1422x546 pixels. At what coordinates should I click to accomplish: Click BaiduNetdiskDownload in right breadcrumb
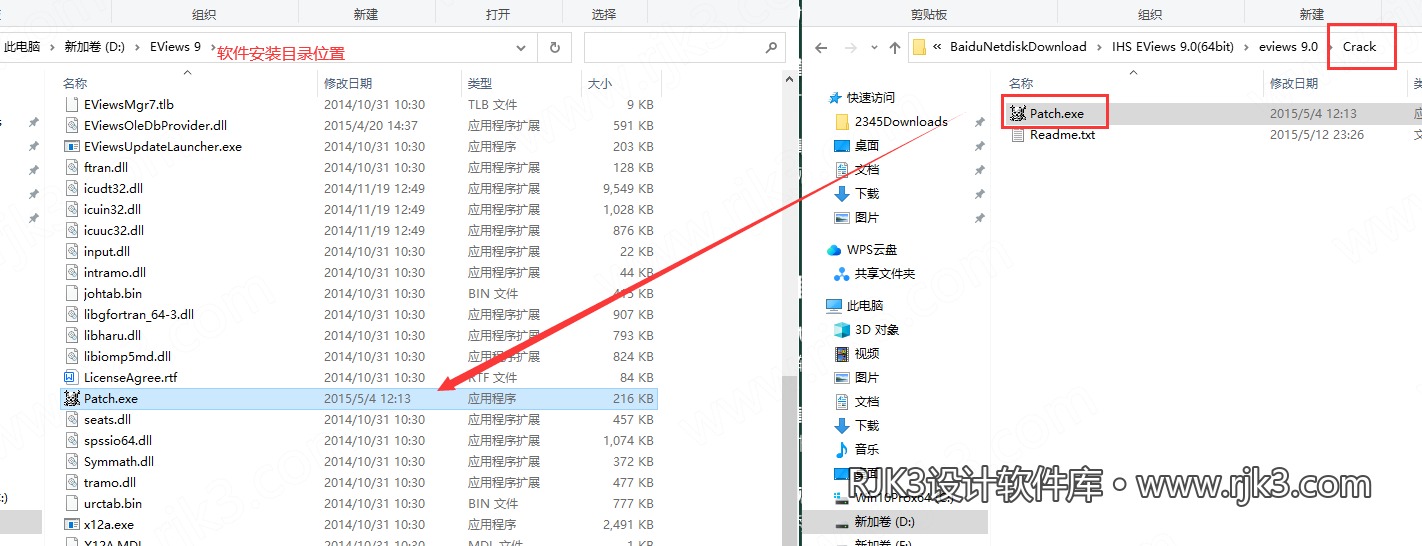(x=1018, y=47)
